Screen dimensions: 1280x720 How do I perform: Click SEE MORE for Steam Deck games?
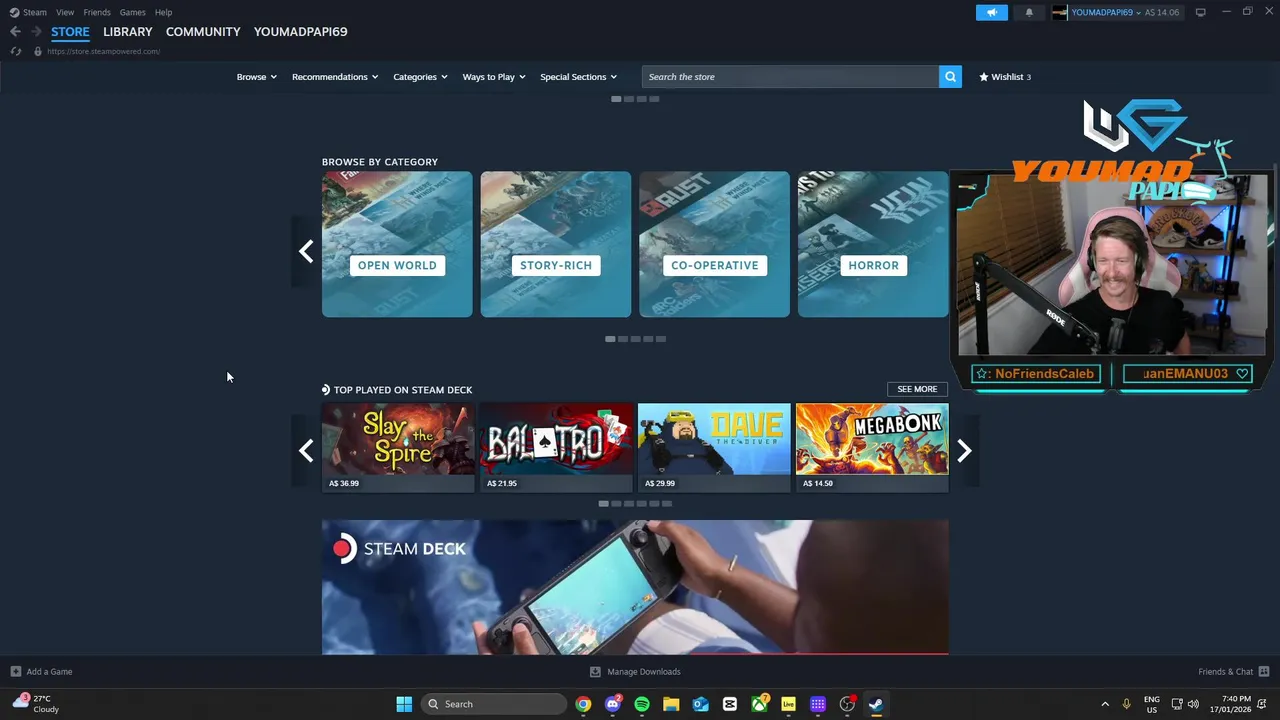(x=917, y=389)
